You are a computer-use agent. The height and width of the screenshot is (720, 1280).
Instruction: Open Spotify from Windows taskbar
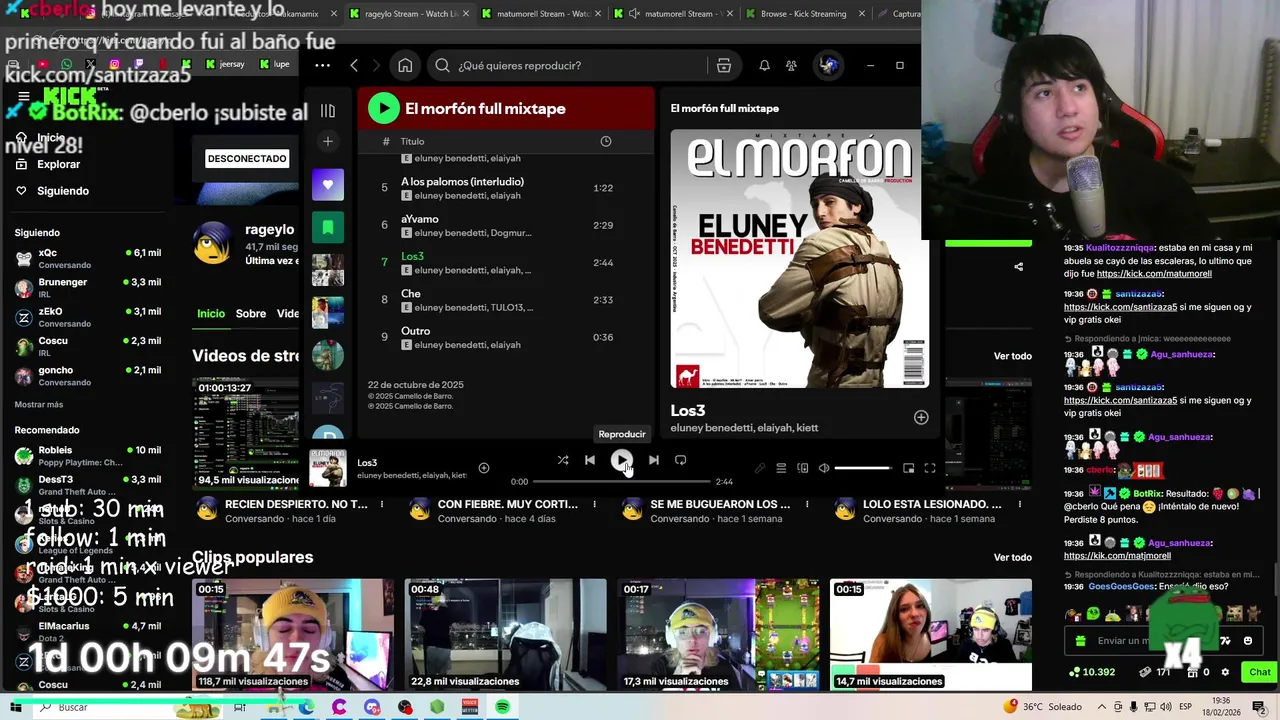(502, 707)
